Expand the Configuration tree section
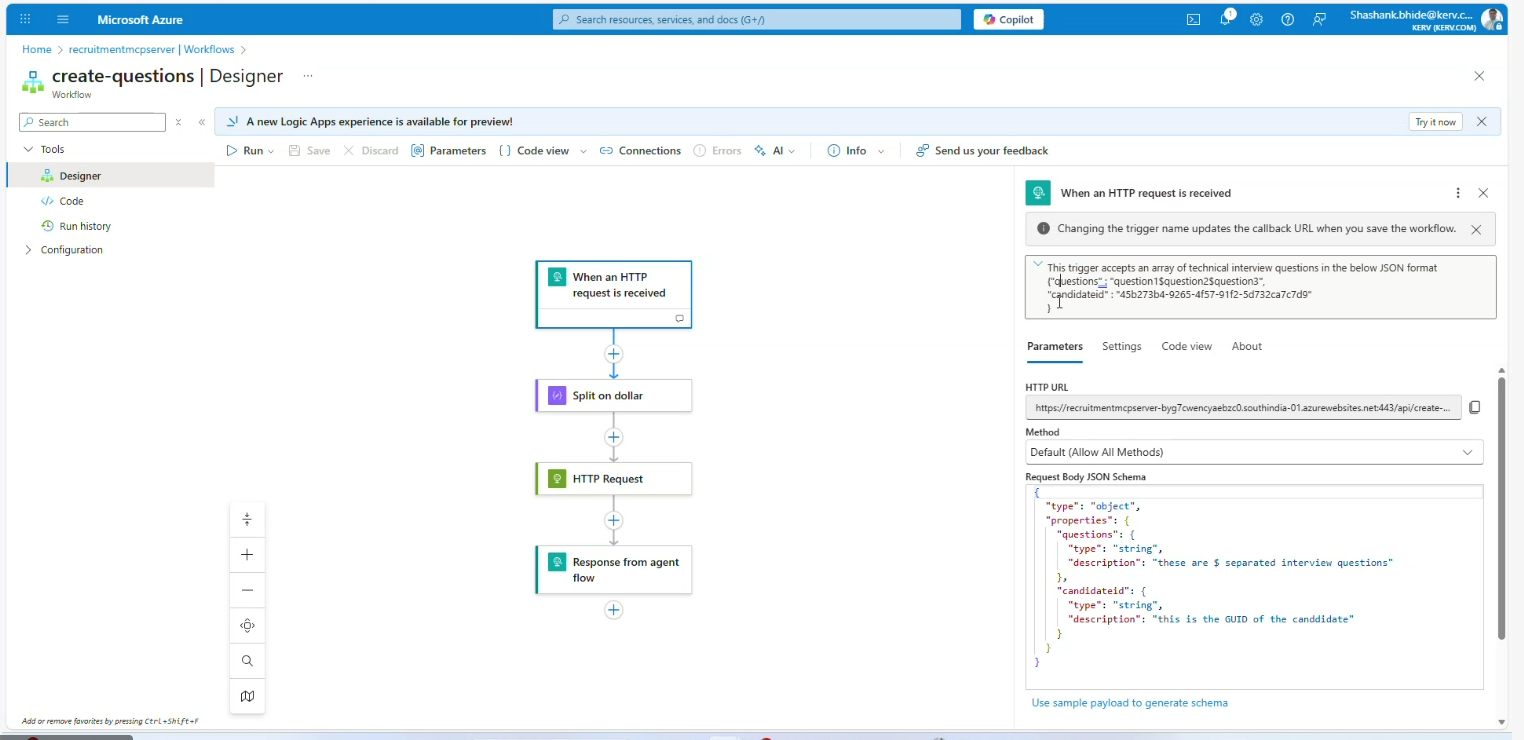Screen dimensions: 1524x740 point(28,250)
